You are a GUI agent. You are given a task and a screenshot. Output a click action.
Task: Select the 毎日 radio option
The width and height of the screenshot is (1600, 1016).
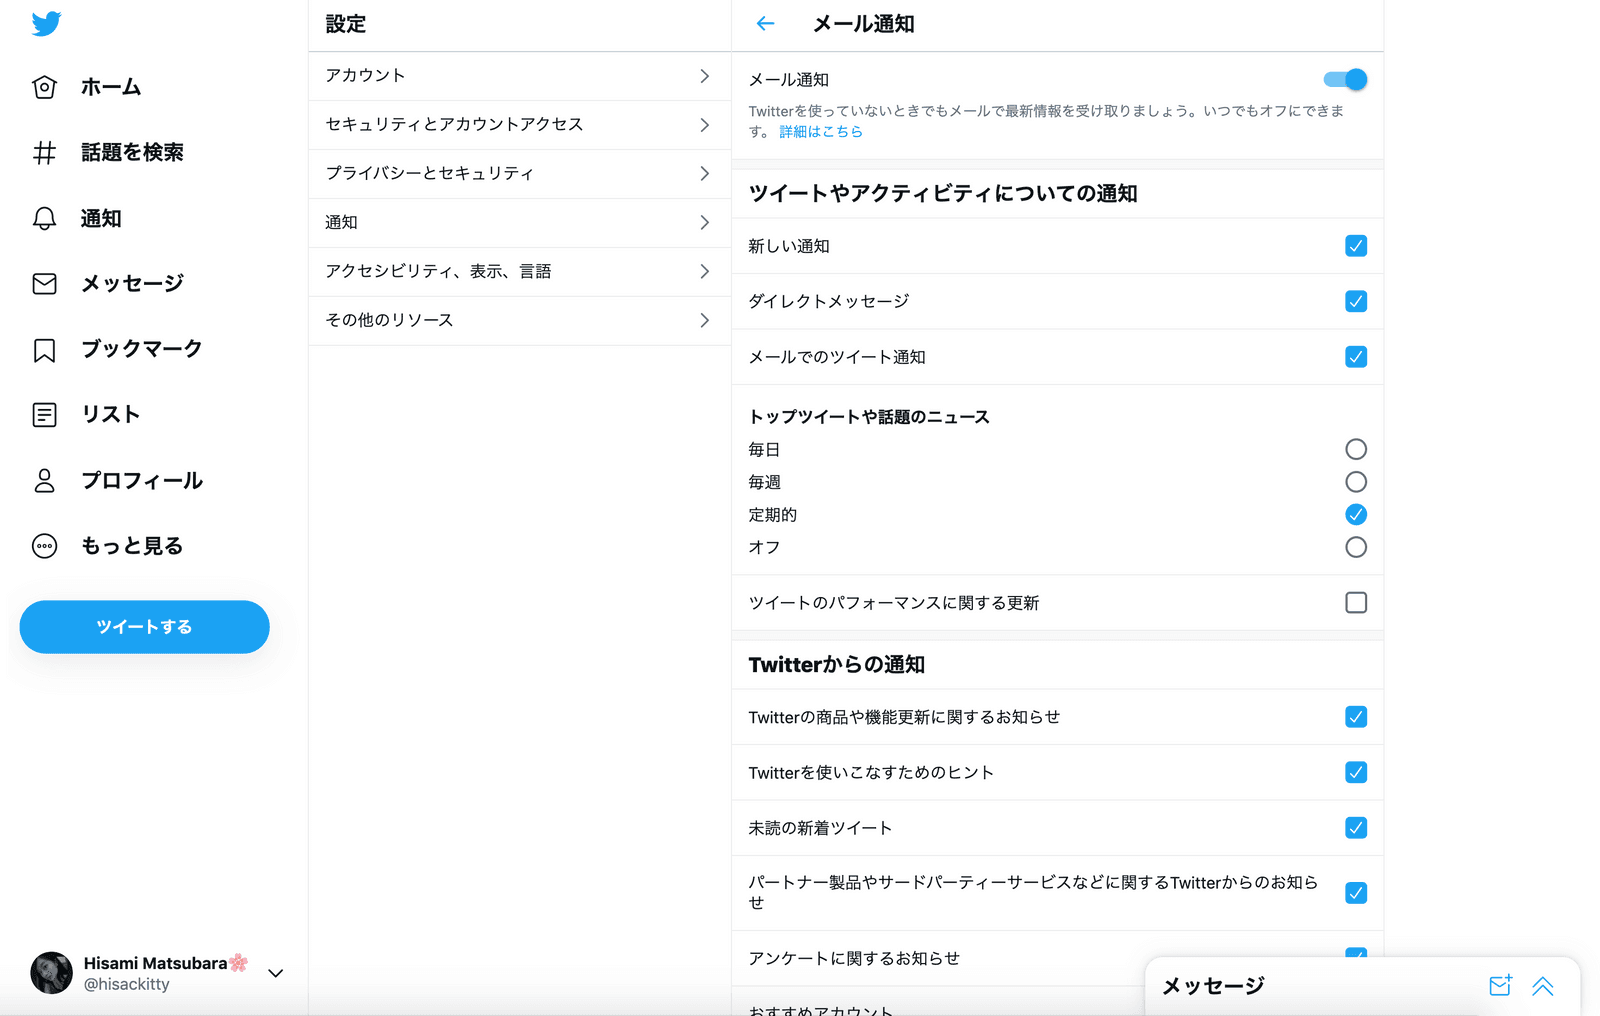[1356, 449]
